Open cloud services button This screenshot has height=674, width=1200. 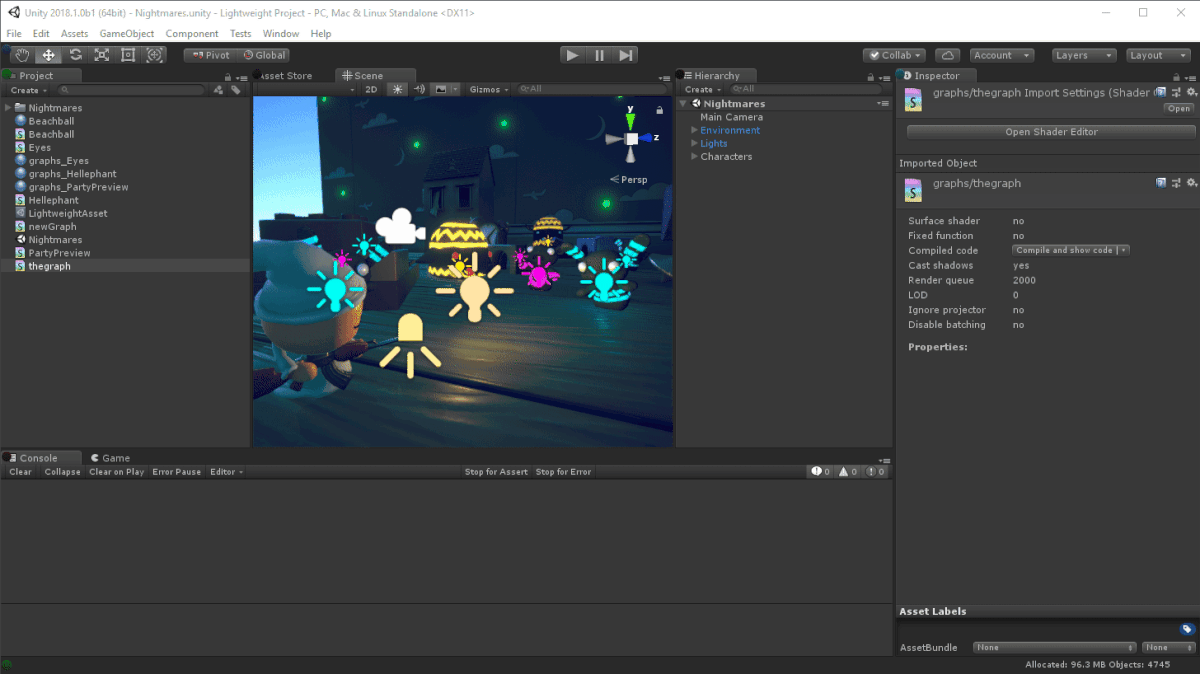click(948, 55)
